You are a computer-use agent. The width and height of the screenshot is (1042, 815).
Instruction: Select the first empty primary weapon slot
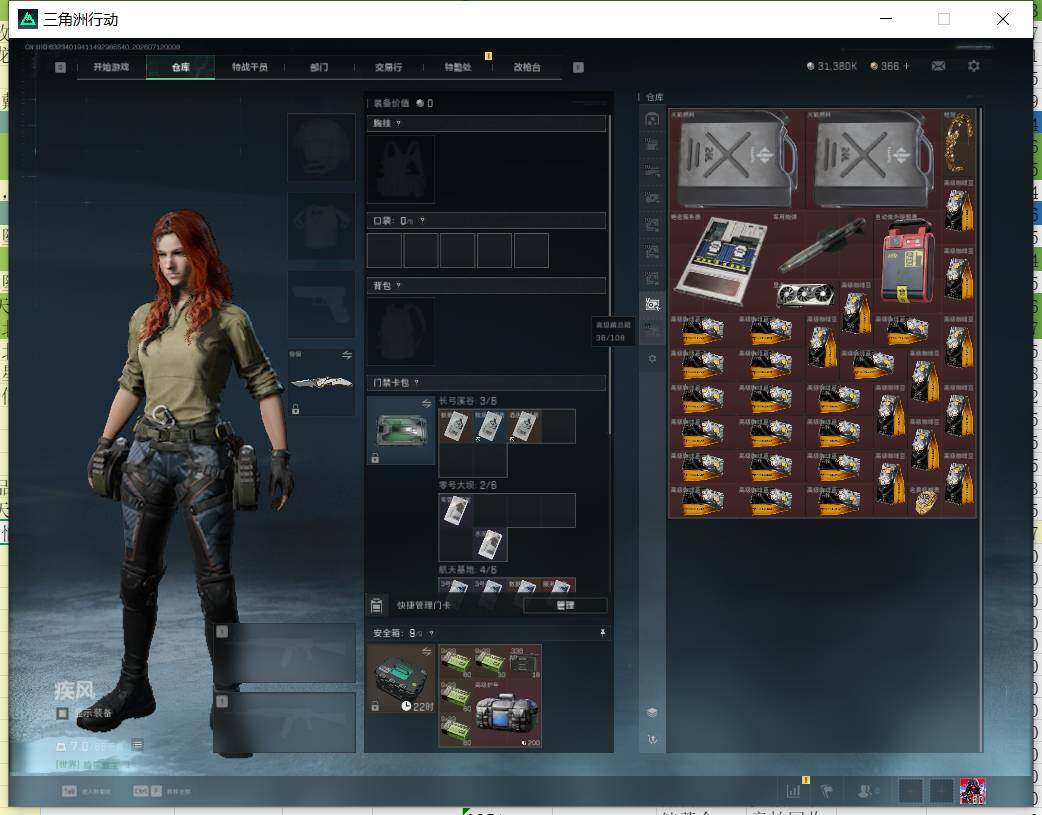click(x=284, y=653)
